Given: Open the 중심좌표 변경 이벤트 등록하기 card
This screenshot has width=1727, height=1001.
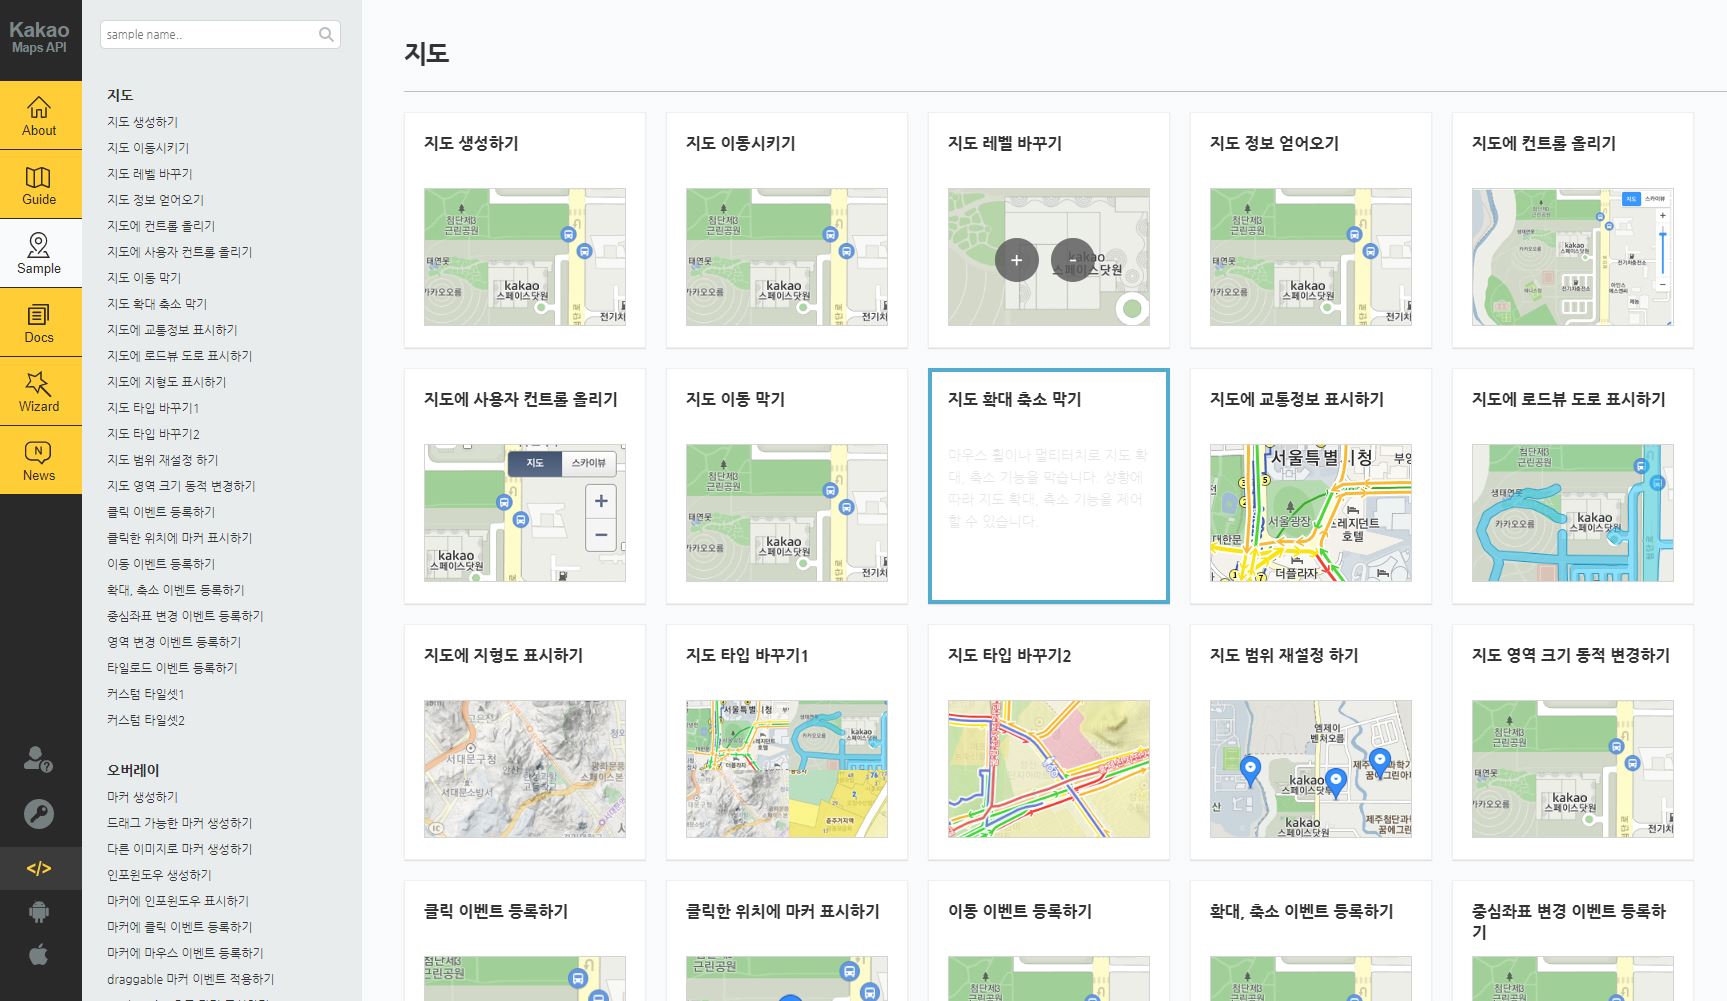Looking at the screenshot, I should (1573, 941).
